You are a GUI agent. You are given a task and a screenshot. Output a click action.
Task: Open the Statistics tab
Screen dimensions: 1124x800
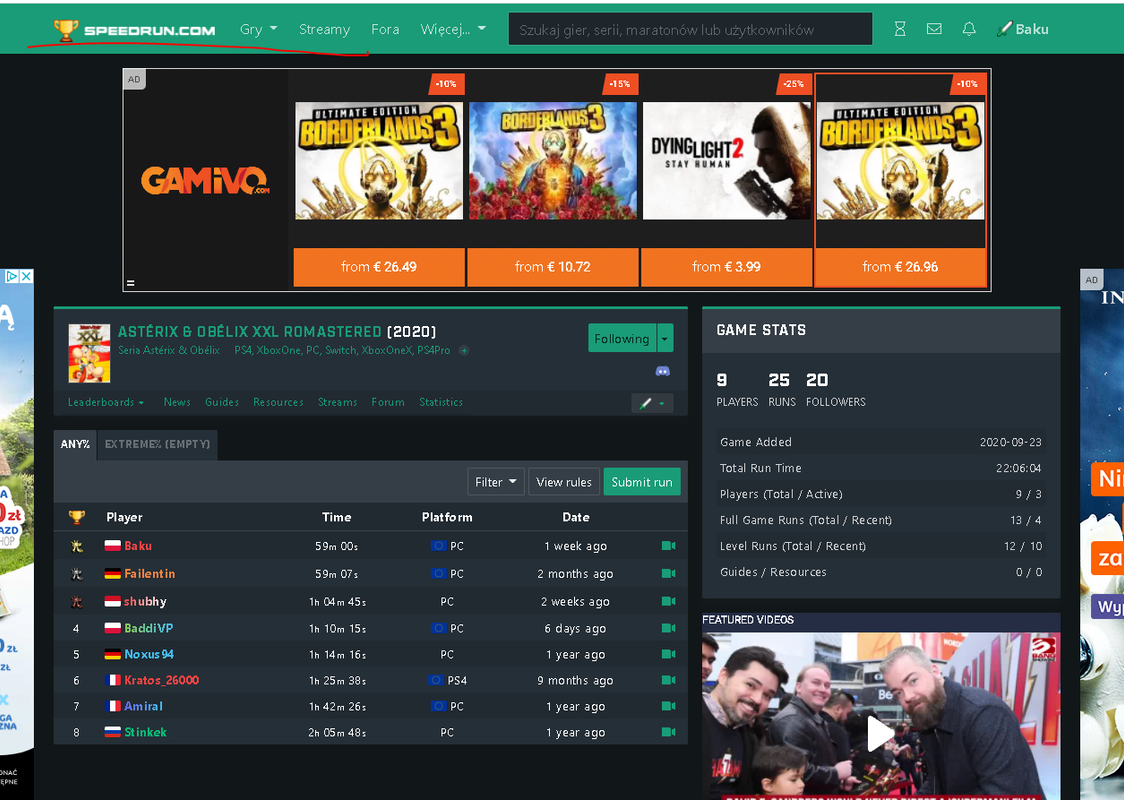(x=441, y=402)
